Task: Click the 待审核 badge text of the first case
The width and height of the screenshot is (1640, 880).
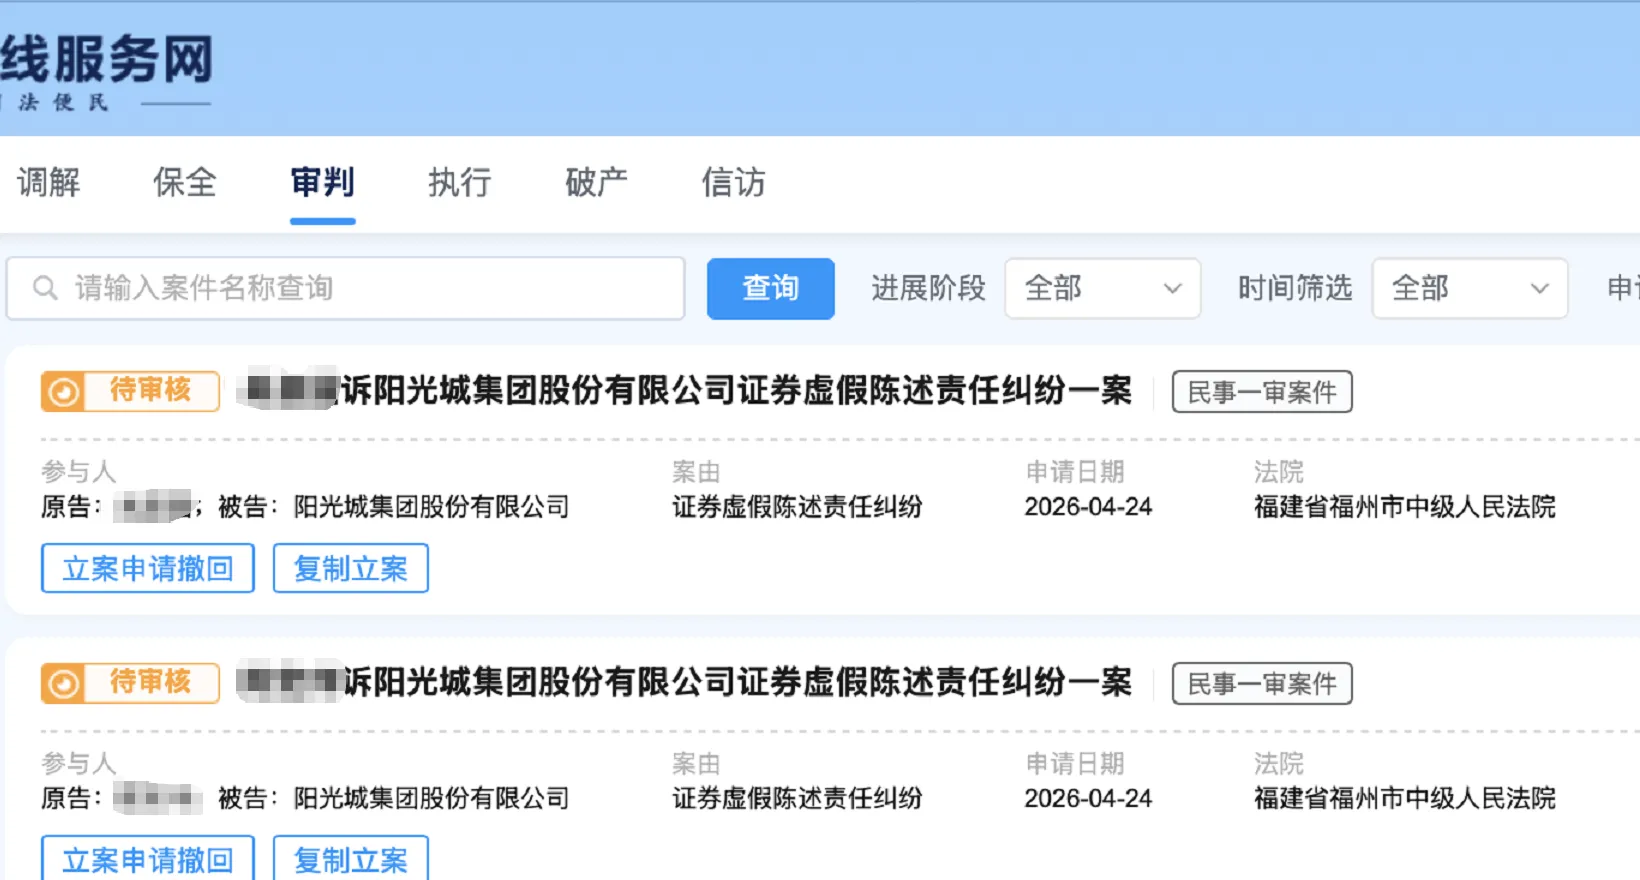Action: (150, 390)
